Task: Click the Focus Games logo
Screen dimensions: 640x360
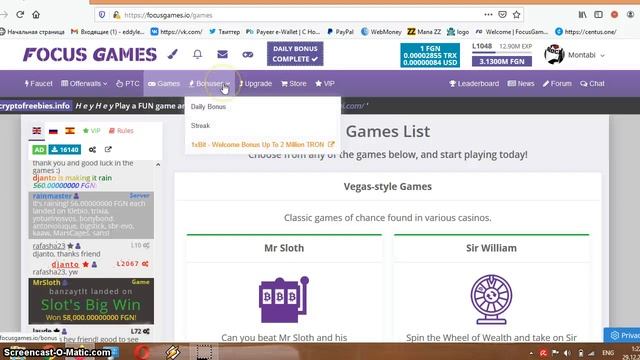Action: click(x=90, y=54)
